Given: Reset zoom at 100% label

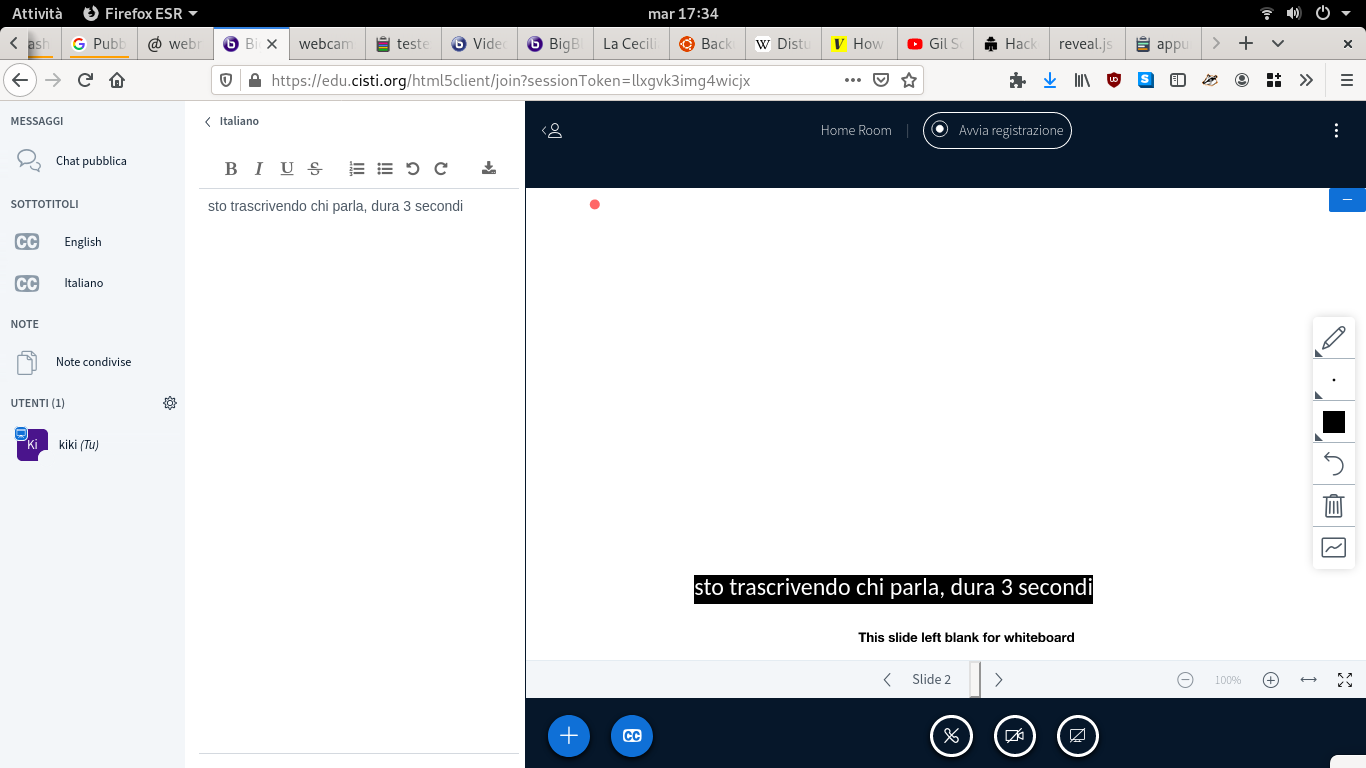Looking at the screenshot, I should [1228, 680].
